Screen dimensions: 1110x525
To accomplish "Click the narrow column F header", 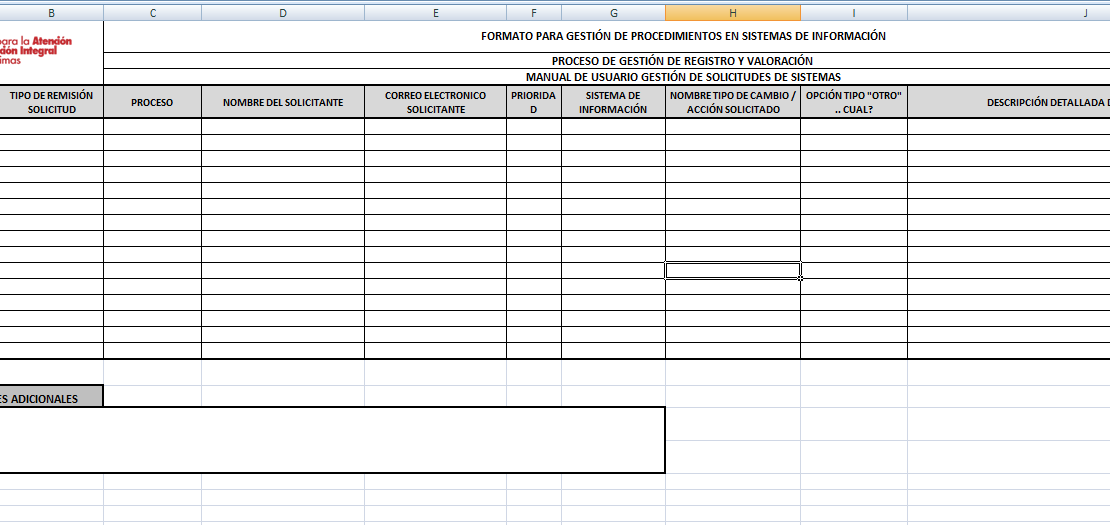I will 533,13.
